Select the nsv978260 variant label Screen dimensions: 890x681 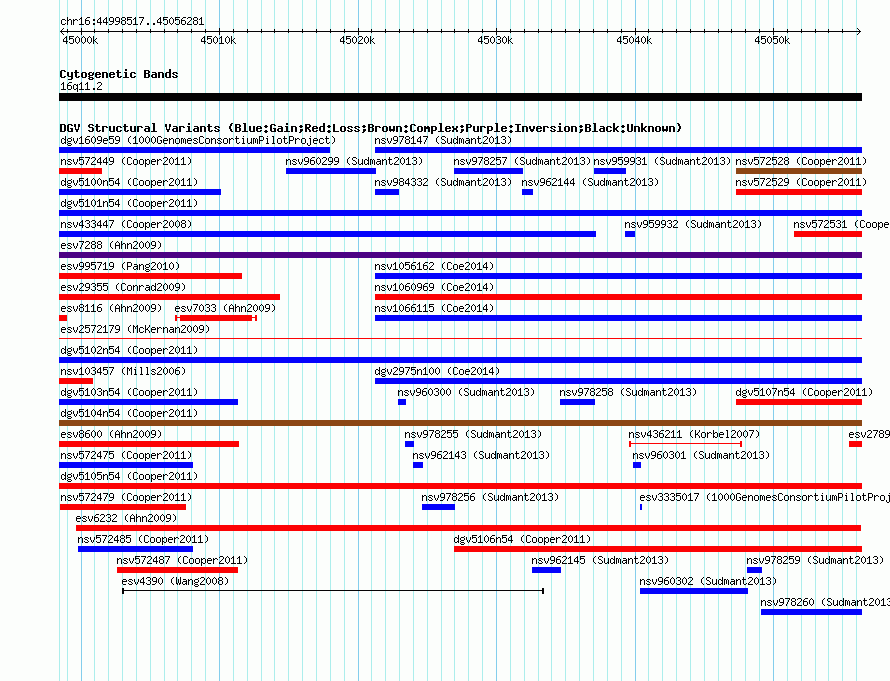click(825, 602)
